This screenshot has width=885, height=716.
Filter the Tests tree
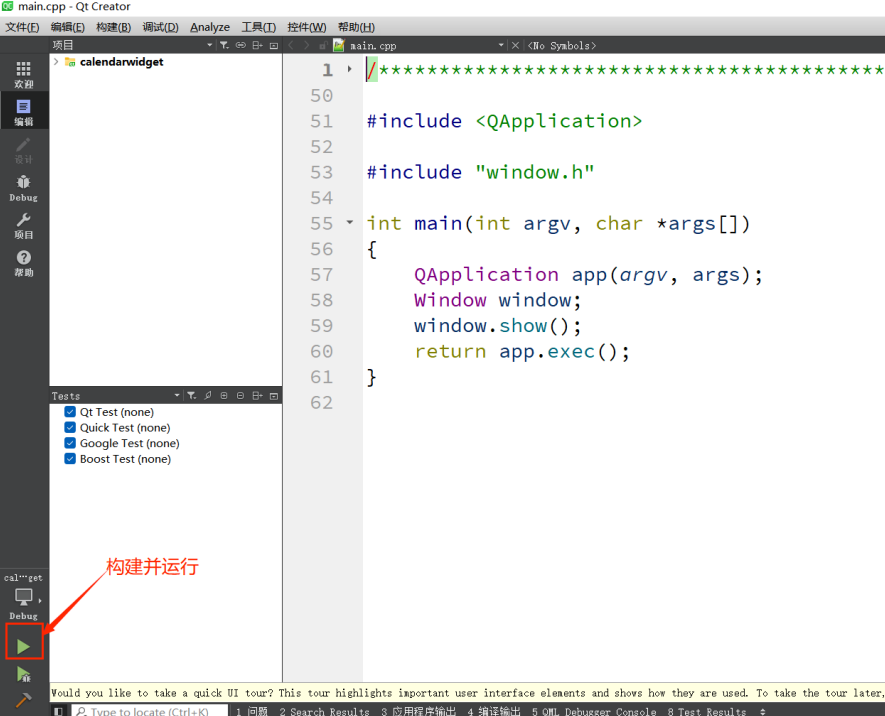192,396
